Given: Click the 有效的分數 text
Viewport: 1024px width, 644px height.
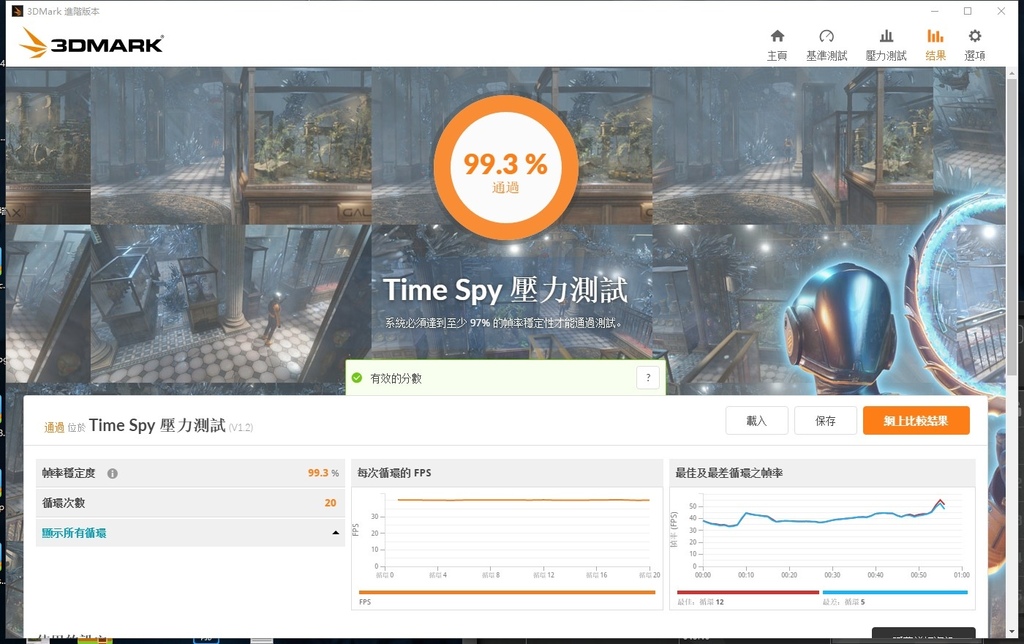Looking at the screenshot, I should tap(396, 378).
